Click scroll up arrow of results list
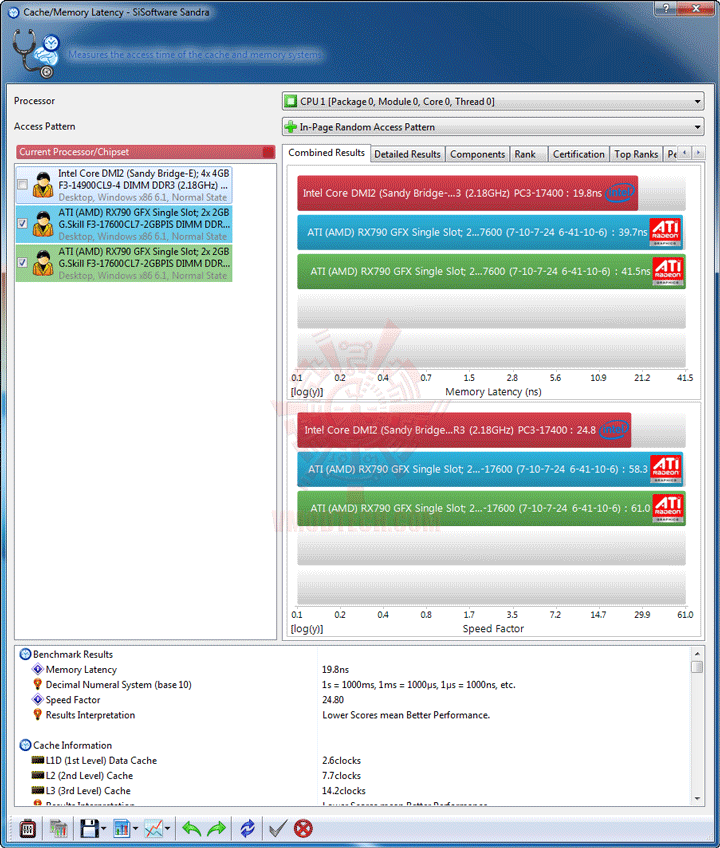 coord(697,653)
